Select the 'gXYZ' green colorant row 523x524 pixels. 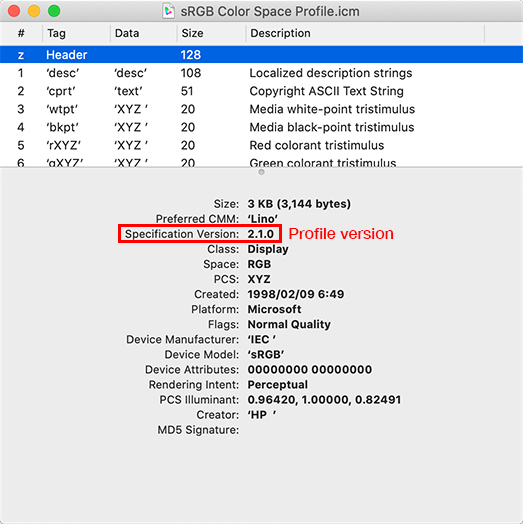tap(261, 162)
